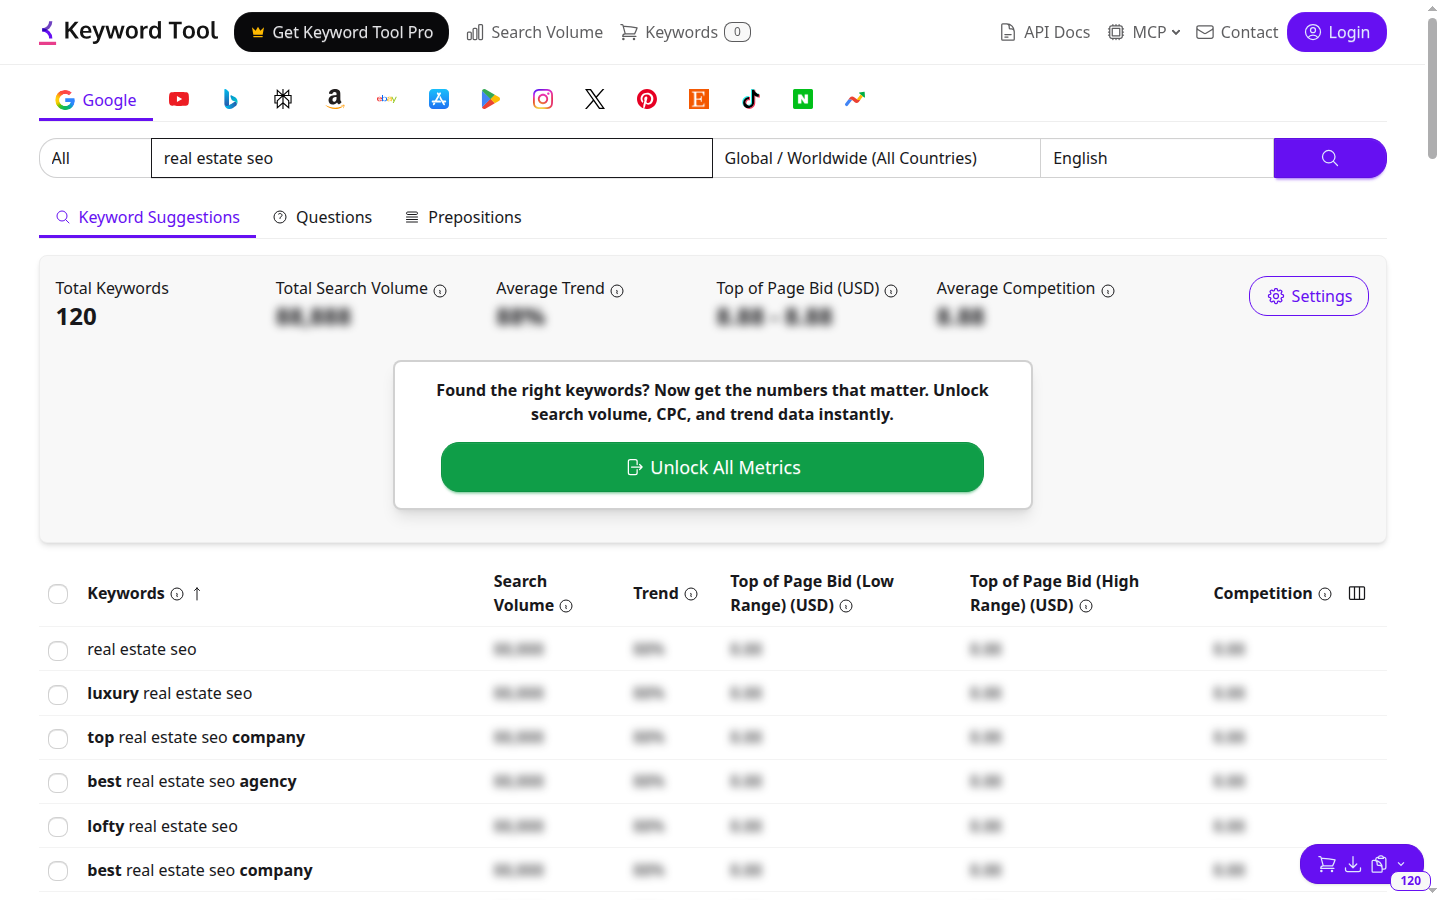Open the API Docs link
This screenshot has width=1440, height=900.
coord(1045,32)
